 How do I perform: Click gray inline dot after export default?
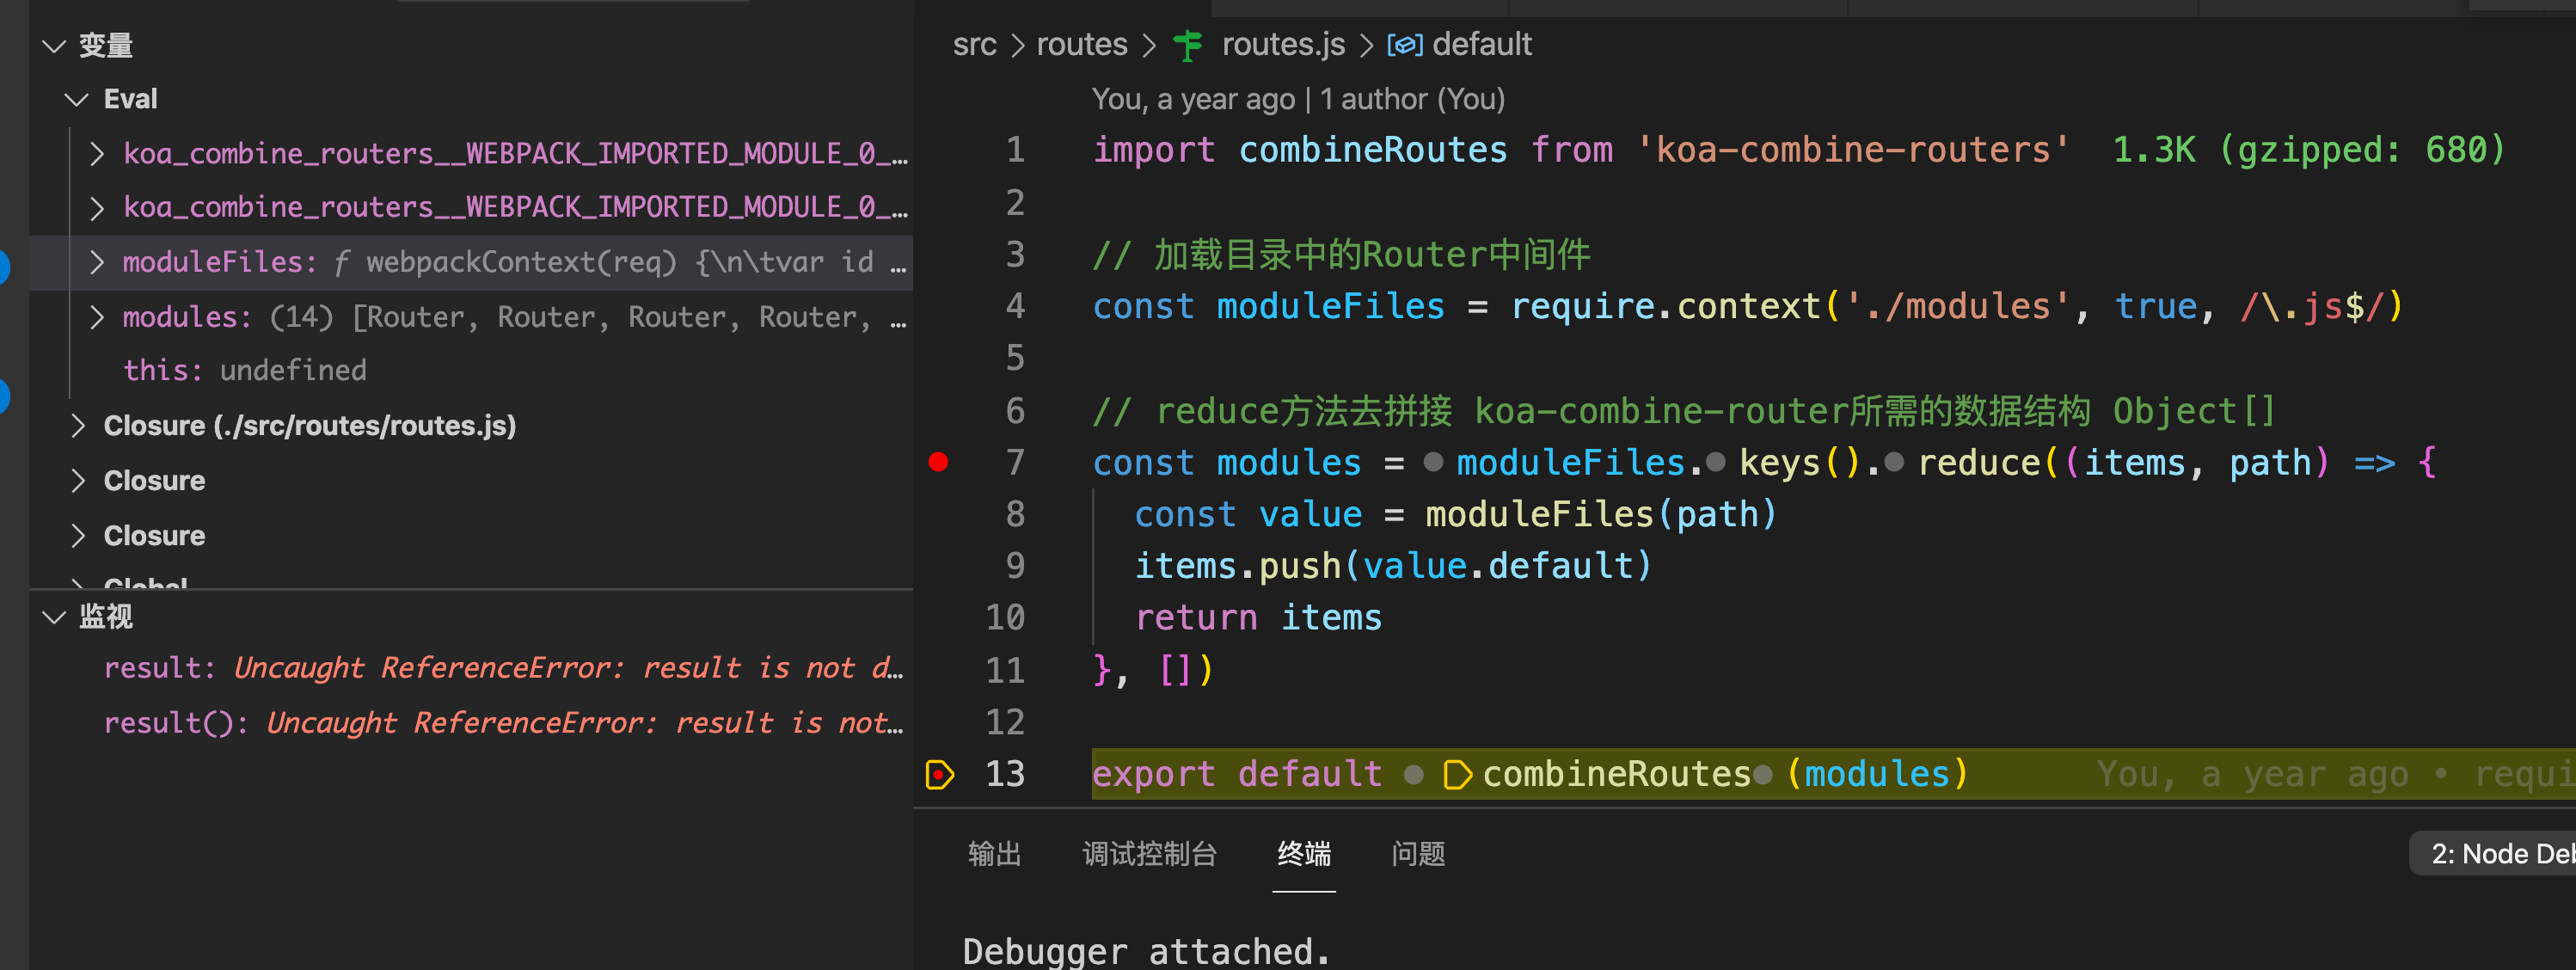(1414, 774)
